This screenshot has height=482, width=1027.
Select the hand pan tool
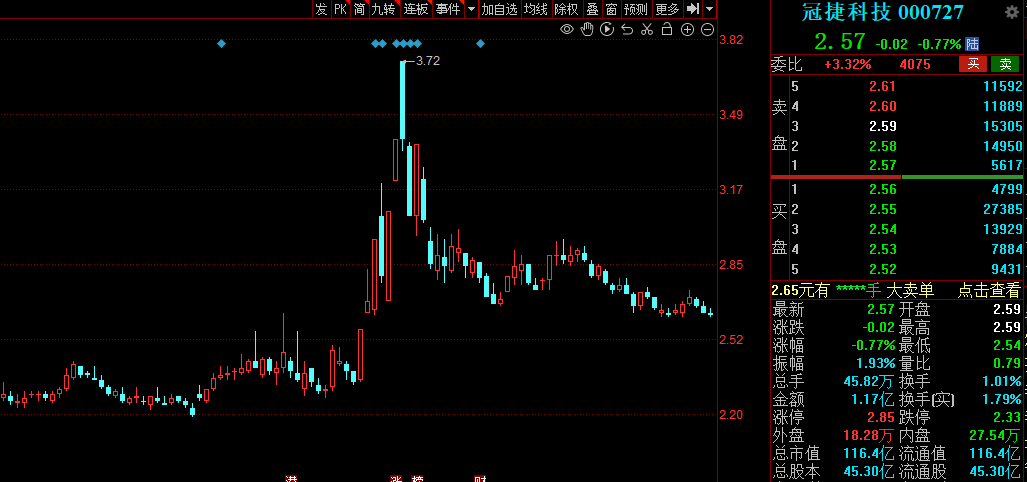[588, 29]
